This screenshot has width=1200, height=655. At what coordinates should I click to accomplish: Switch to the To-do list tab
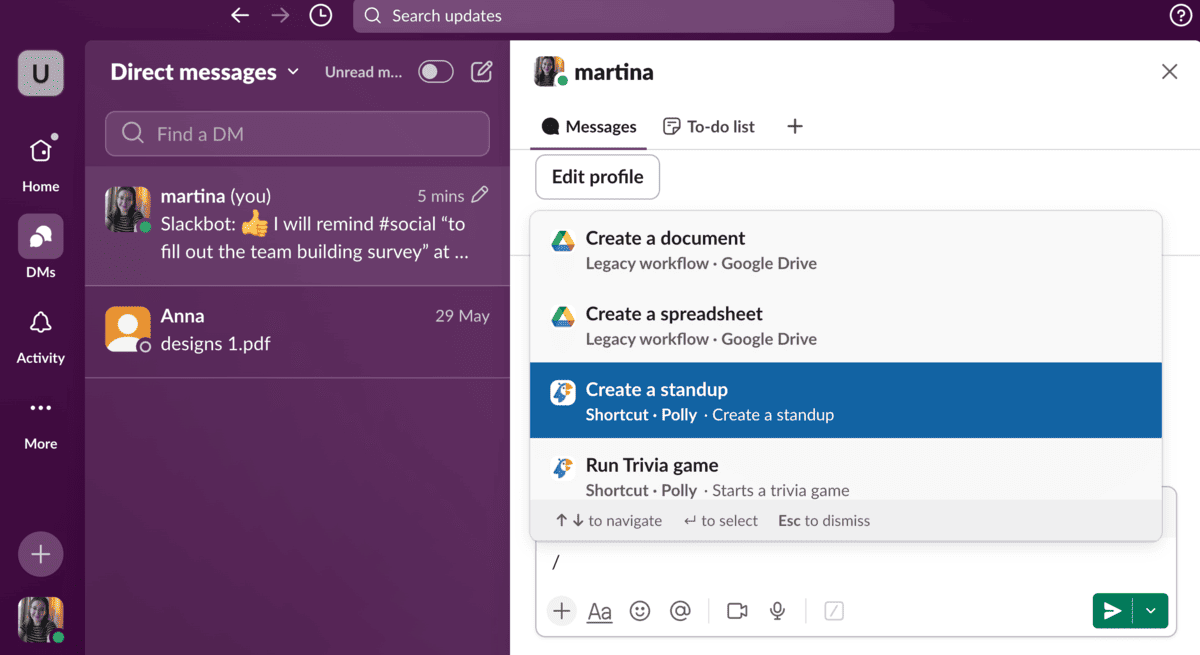709,127
